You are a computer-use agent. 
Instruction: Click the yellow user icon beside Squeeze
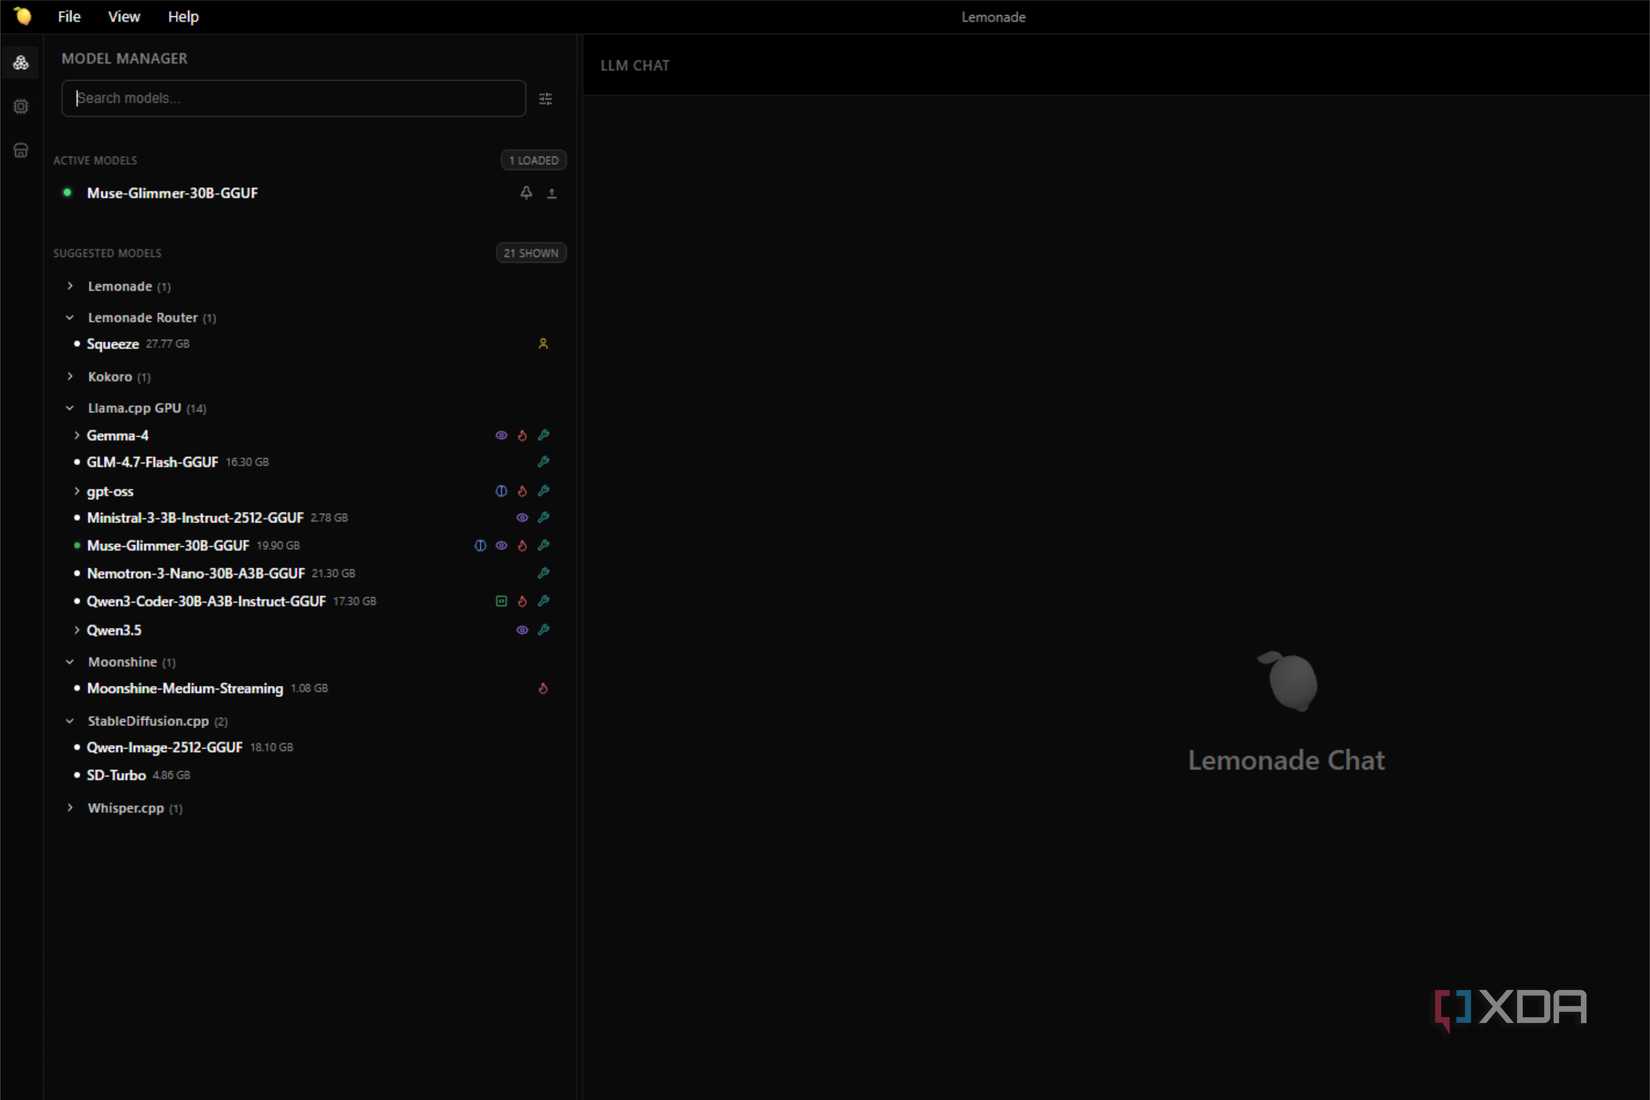(543, 344)
